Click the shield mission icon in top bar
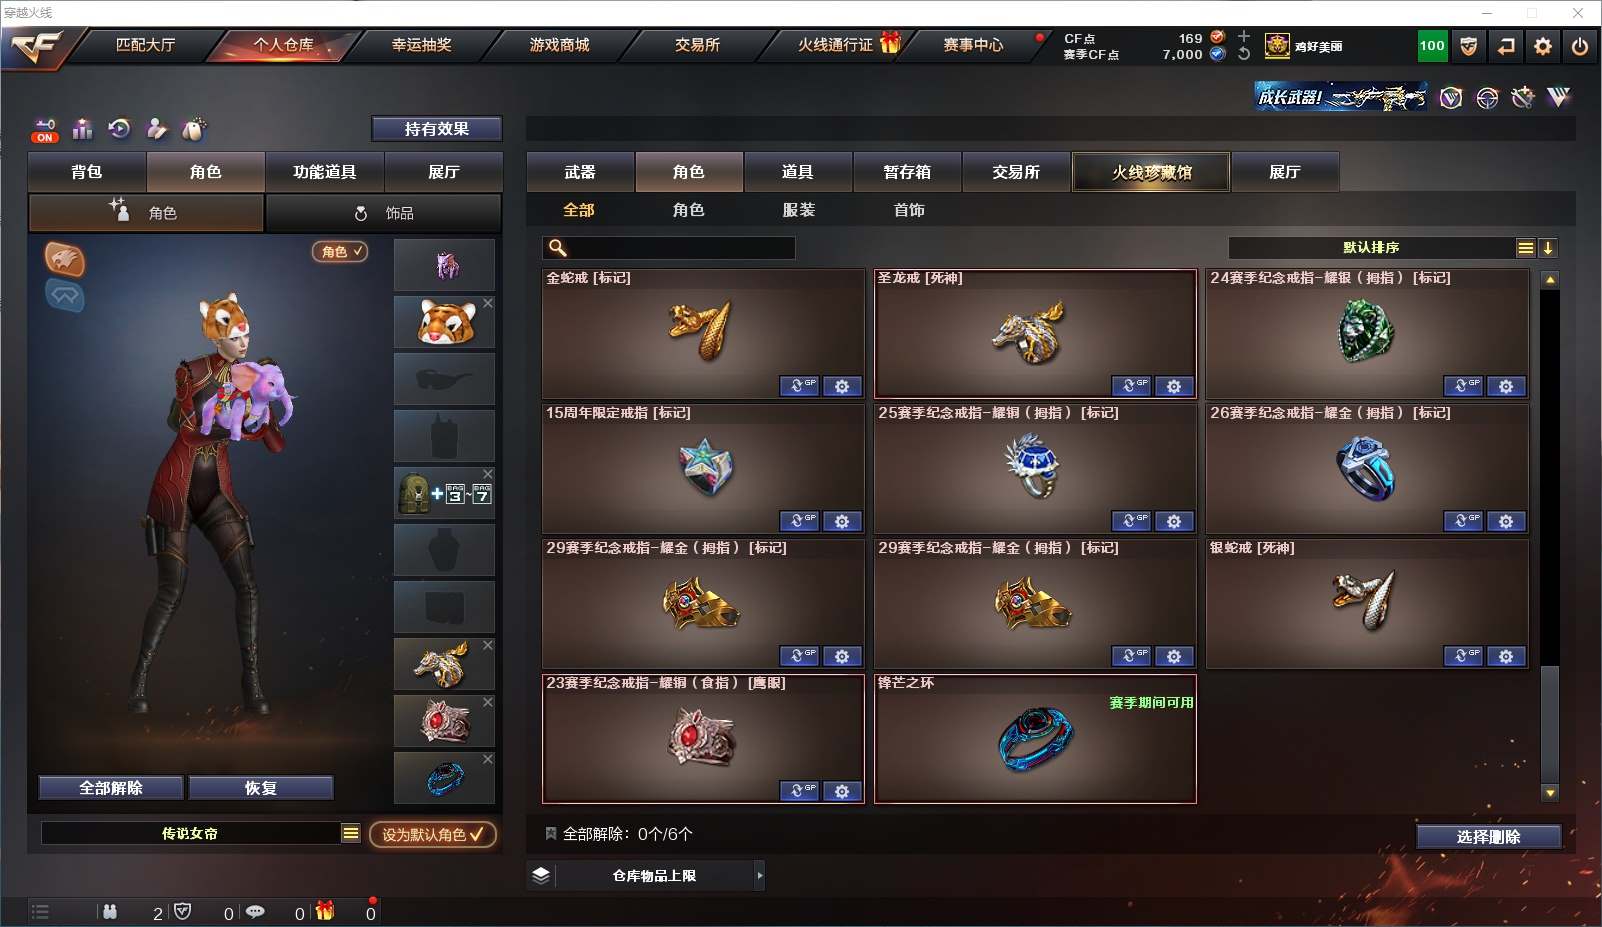This screenshot has height=927, width=1602. (1468, 46)
